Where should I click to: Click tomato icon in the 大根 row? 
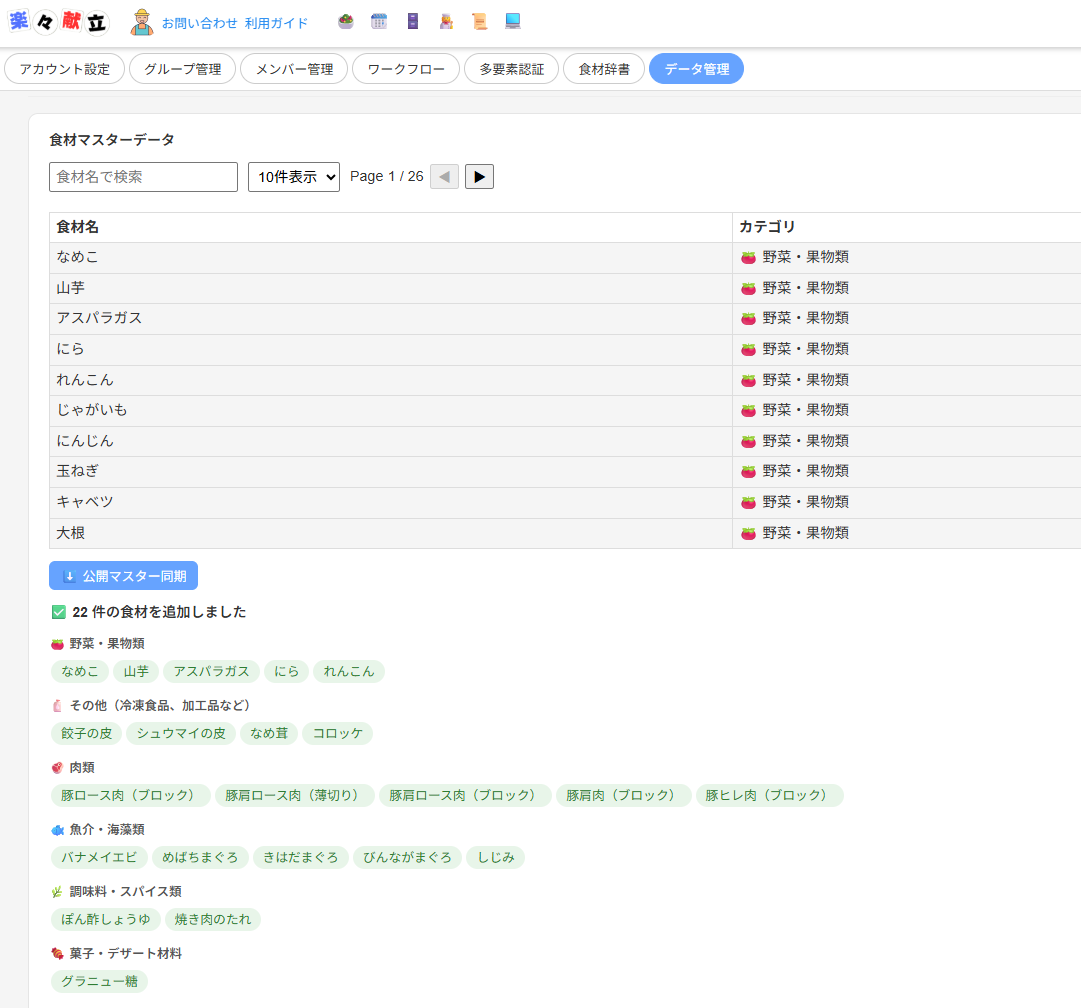click(x=749, y=534)
